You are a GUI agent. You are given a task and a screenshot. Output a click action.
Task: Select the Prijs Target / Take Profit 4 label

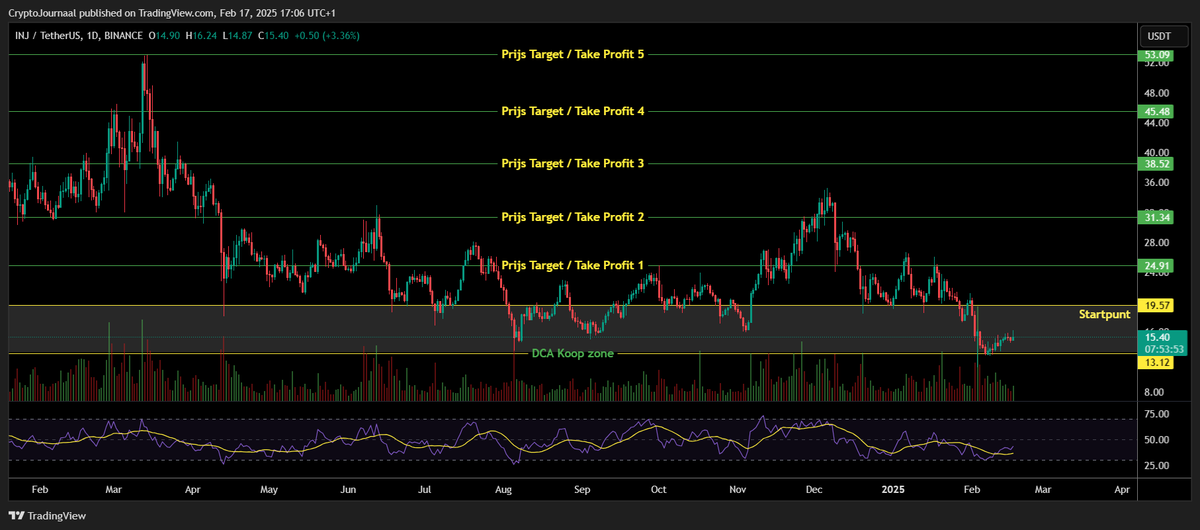tap(573, 111)
